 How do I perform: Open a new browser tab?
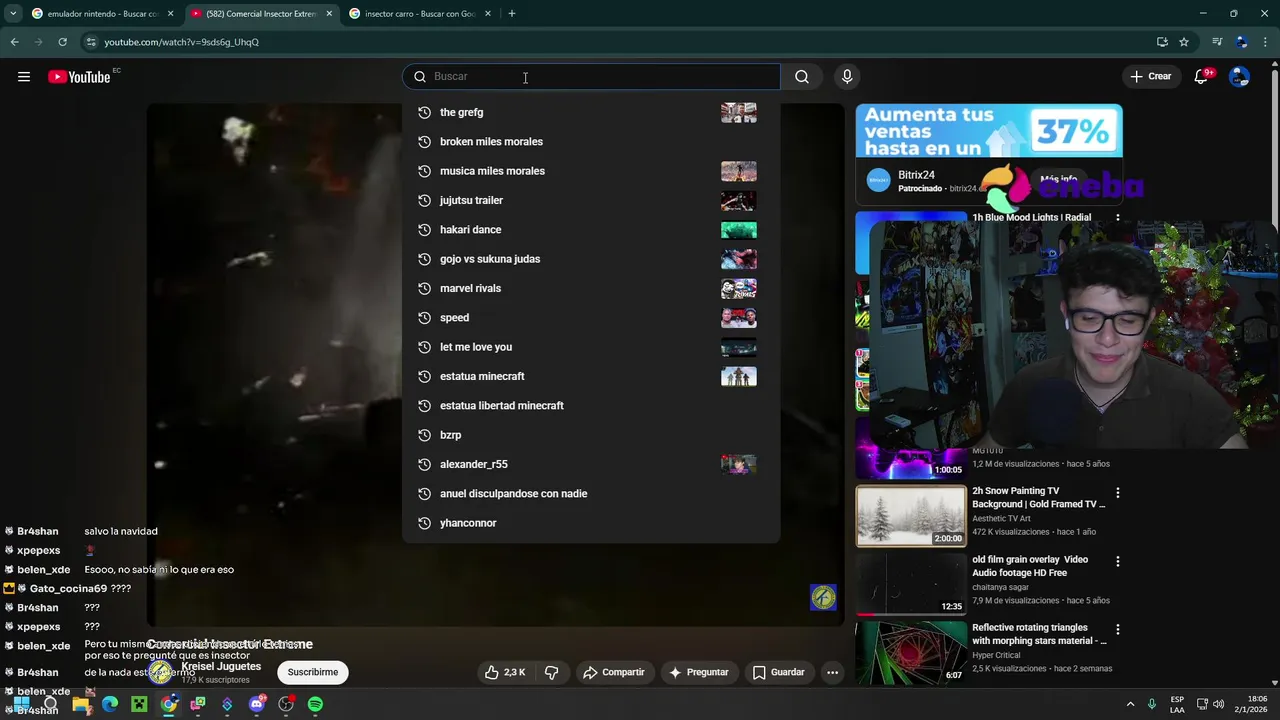512,14
